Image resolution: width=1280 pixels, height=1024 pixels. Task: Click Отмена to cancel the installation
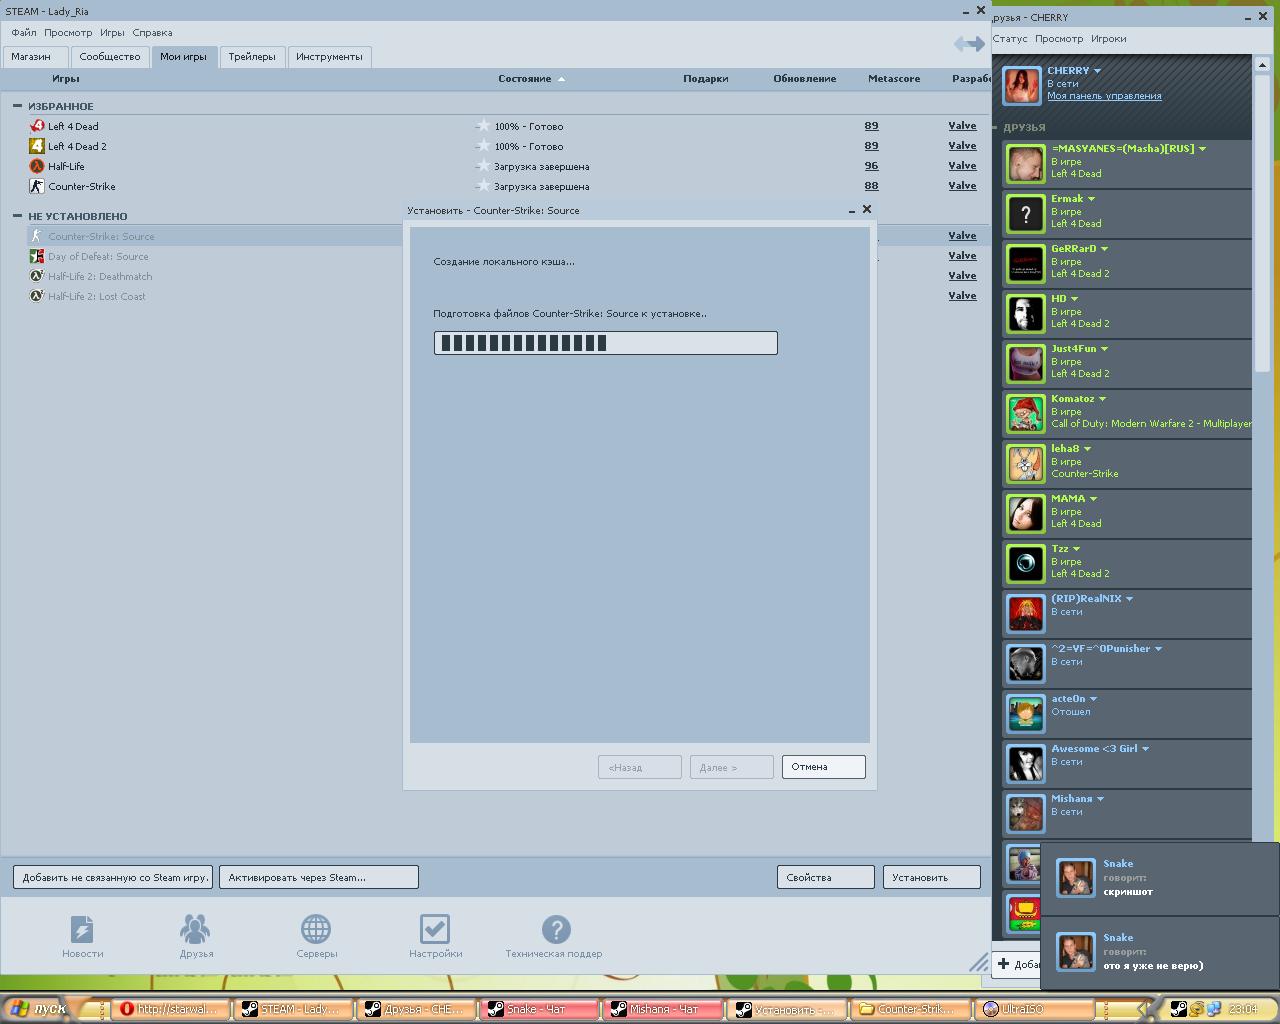click(x=823, y=767)
